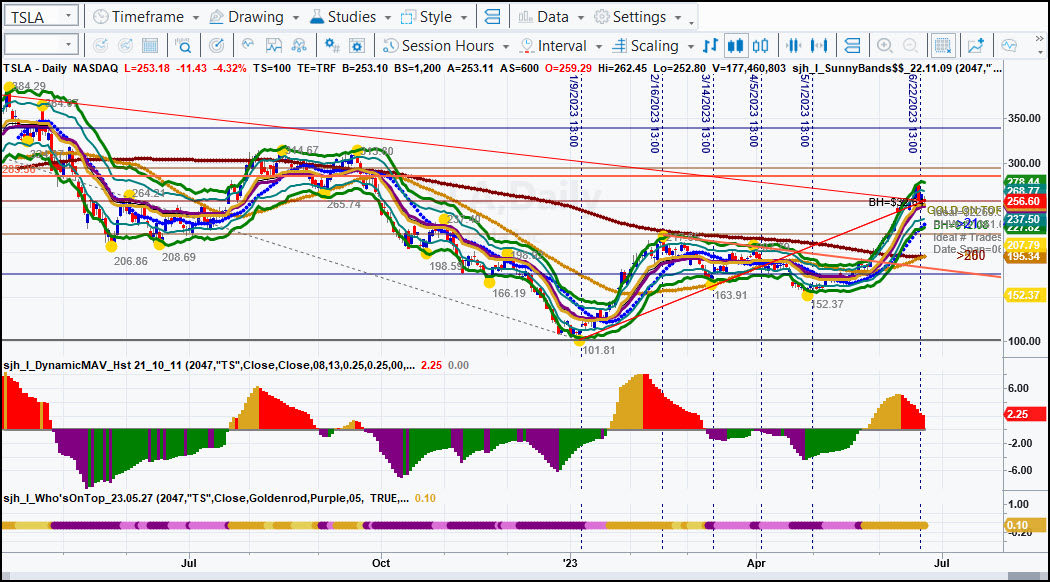Viewport: 1050px width, 582px height.
Task: Click the first greyed chart-clock icon
Action: tap(100, 46)
